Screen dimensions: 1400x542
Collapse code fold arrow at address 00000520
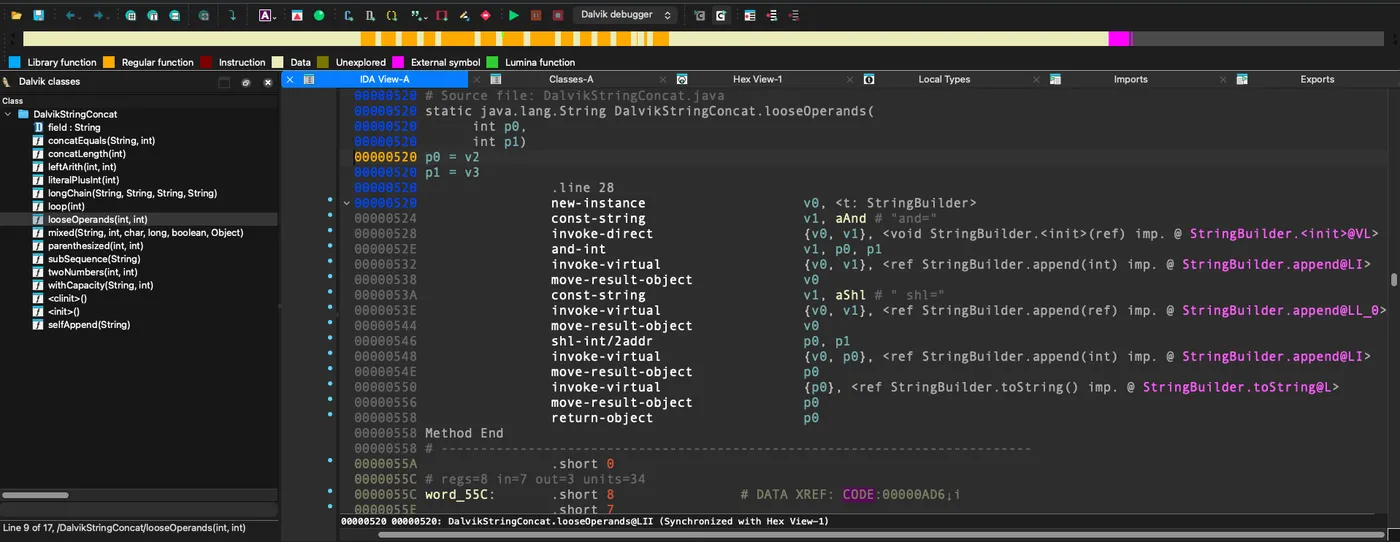(347, 203)
